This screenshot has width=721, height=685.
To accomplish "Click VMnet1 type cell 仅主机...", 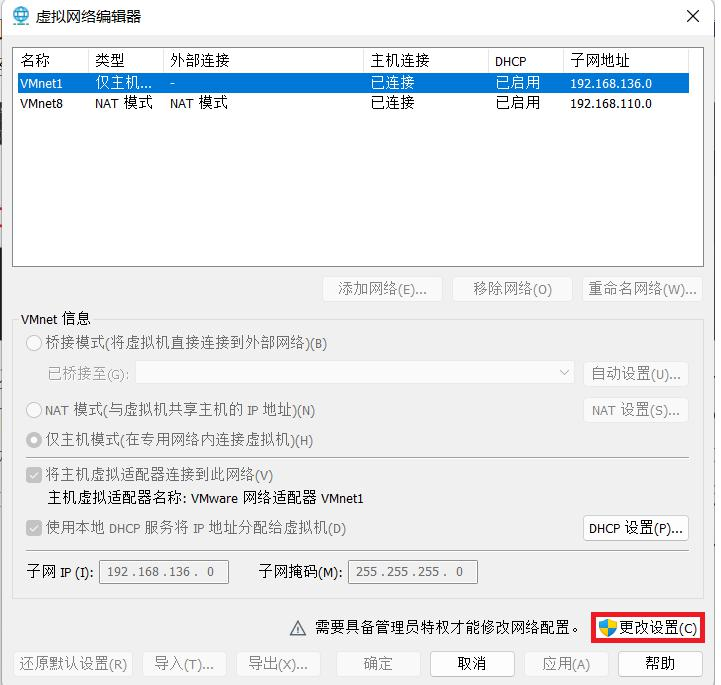I will 123,83.
